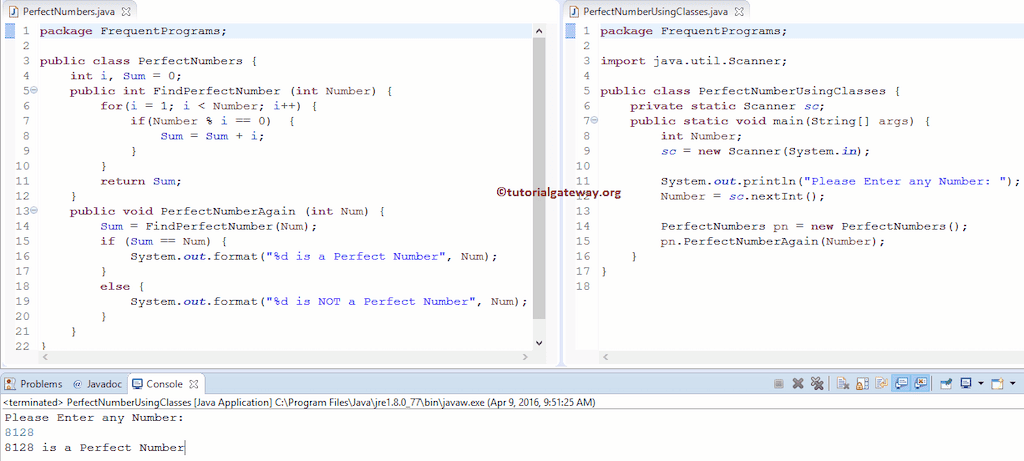Click line "return Sum;"

(x=140, y=181)
